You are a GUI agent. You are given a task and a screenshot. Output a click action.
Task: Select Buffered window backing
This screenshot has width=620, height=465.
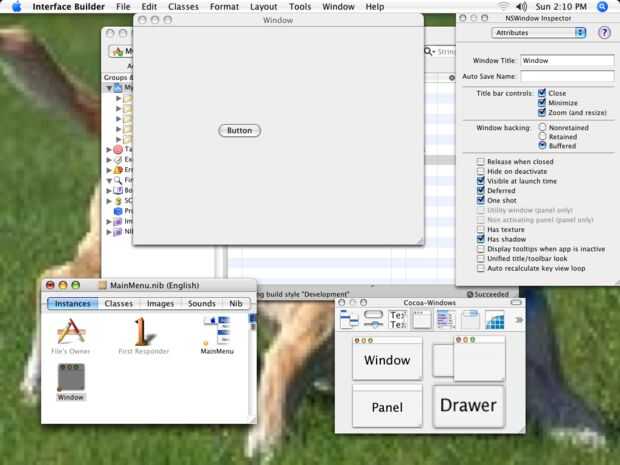(x=542, y=146)
